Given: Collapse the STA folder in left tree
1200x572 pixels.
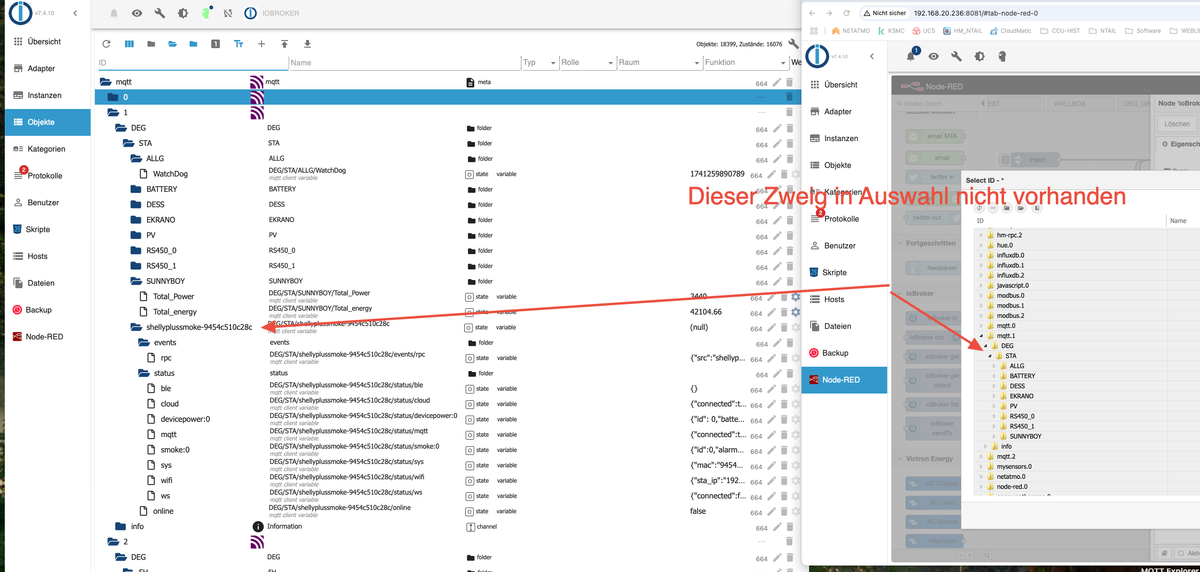Looking at the screenshot, I should 129,143.
